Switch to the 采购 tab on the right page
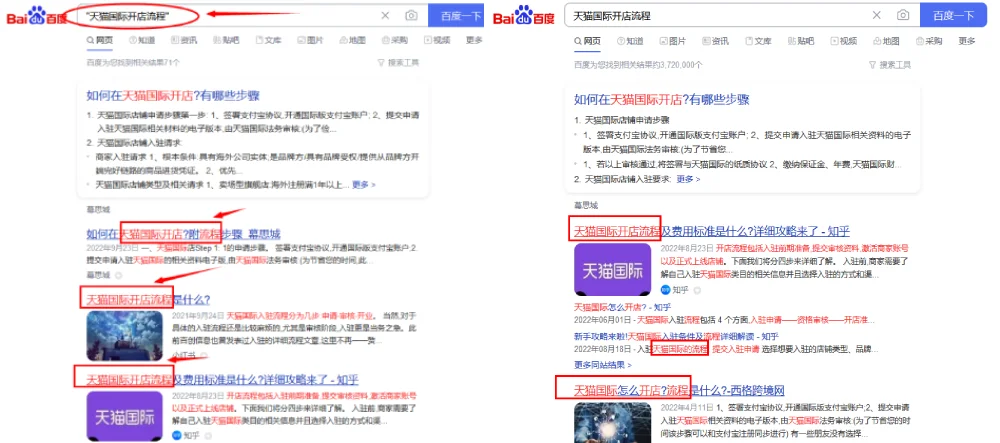 coord(929,41)
